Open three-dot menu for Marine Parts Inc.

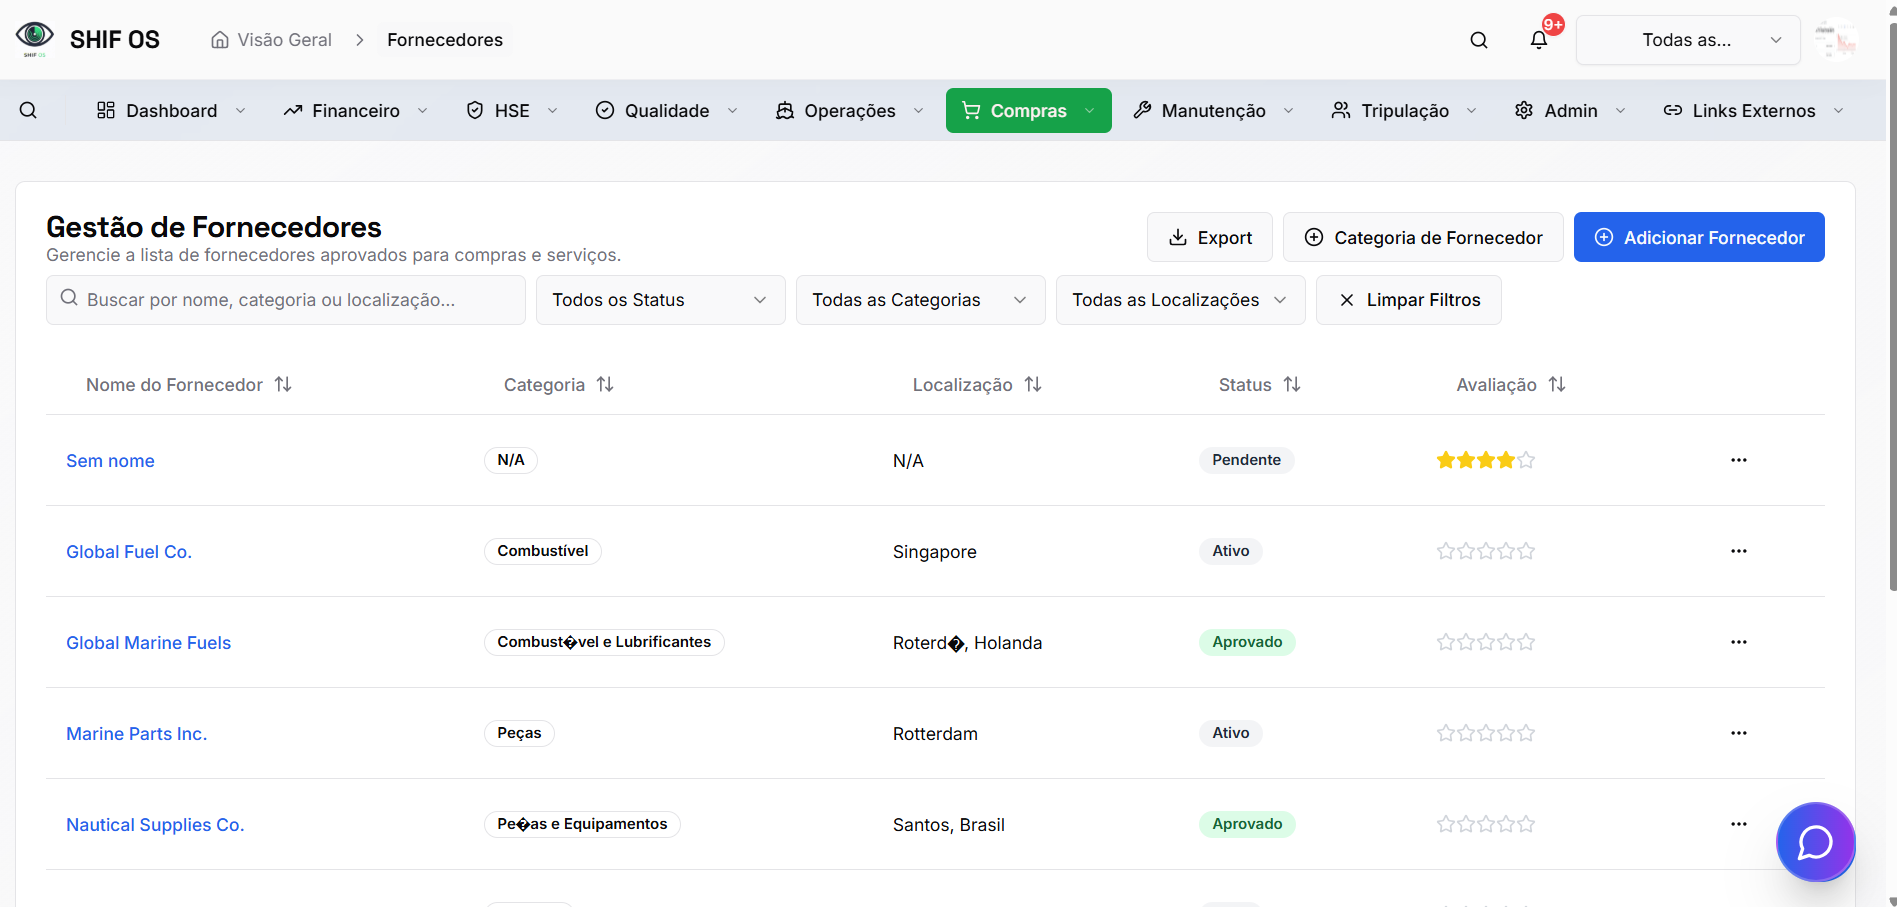click(1738, 733)
